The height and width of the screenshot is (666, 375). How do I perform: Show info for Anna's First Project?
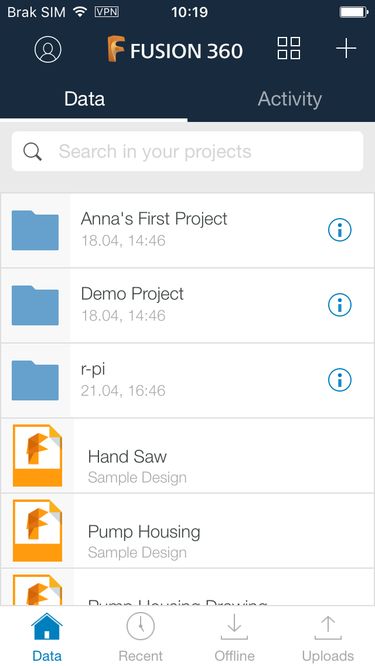pyautogui.click(x=340, y=230)
